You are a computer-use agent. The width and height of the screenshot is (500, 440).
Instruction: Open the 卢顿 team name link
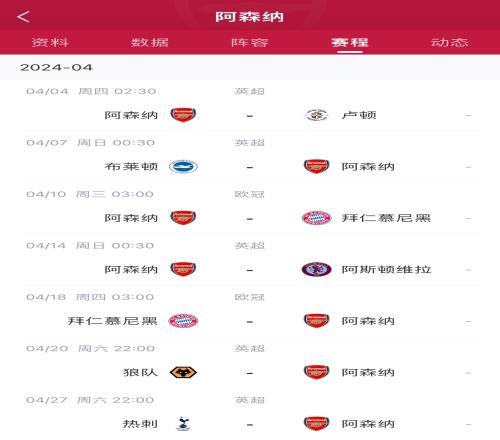[359, 115]
